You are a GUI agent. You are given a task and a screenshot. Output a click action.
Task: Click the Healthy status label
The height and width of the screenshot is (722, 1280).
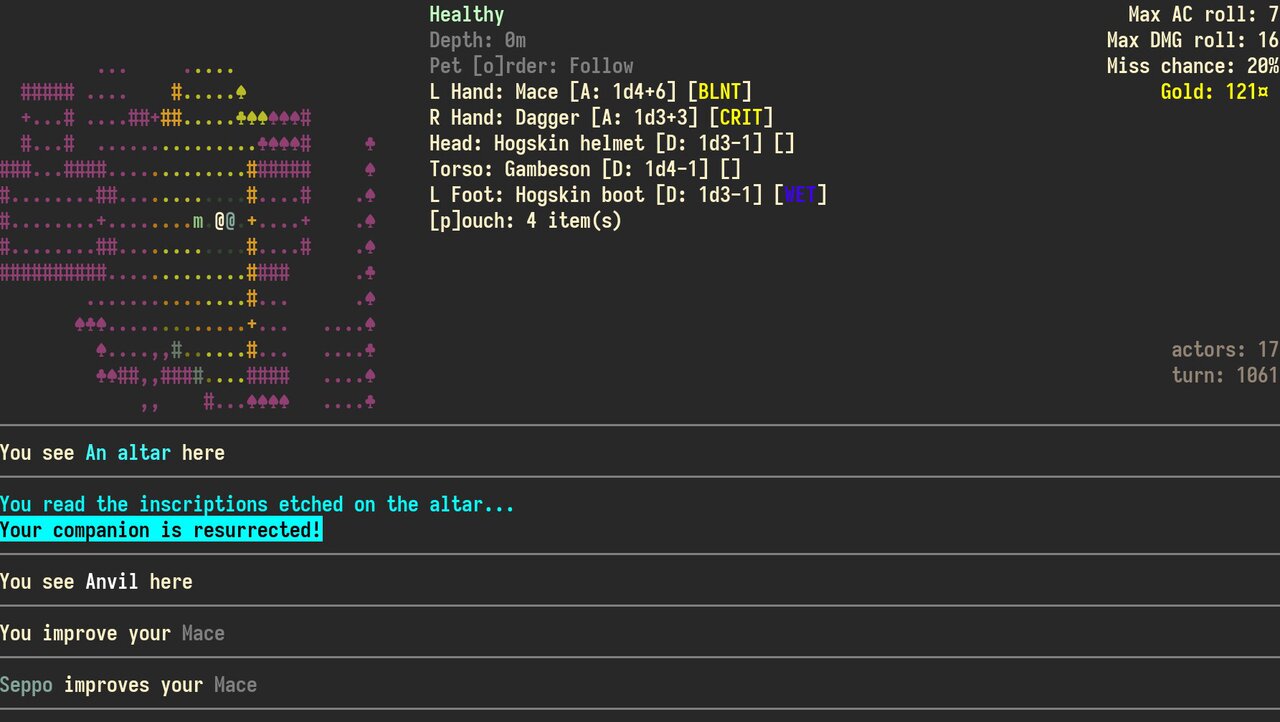467,15
